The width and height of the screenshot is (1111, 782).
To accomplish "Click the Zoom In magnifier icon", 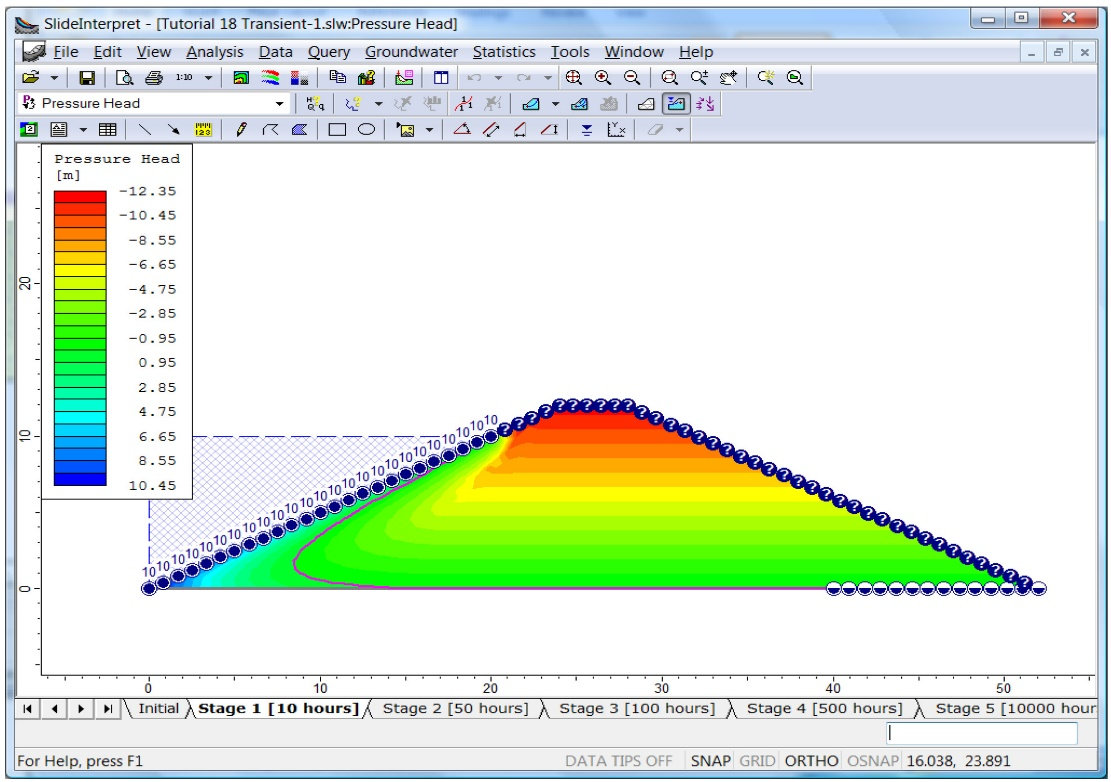I will [602, 77].
